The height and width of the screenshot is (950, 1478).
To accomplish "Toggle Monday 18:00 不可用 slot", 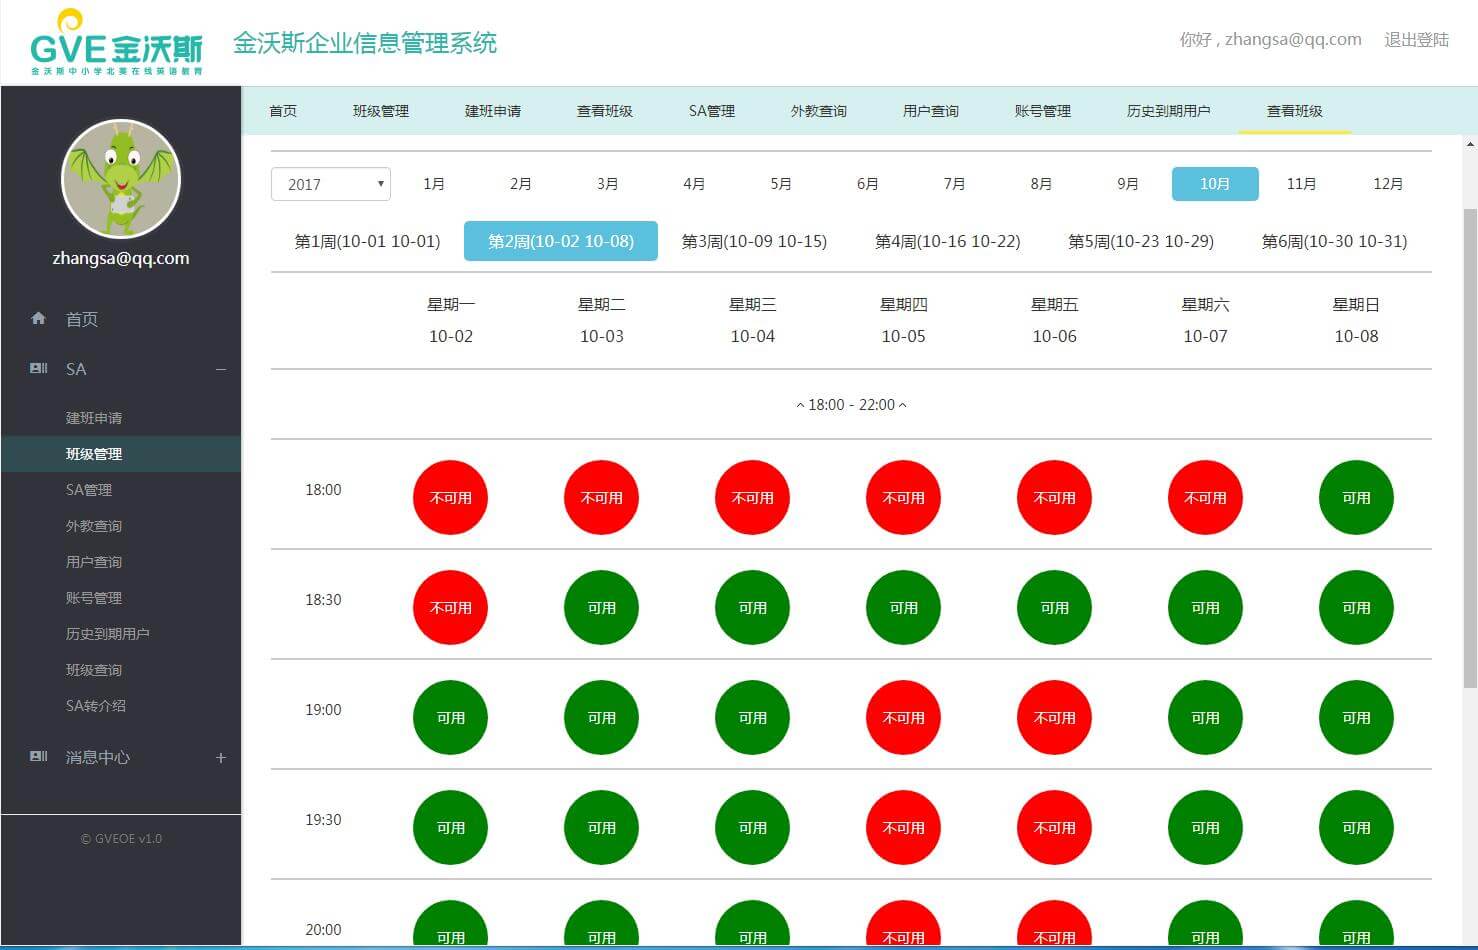I will [450, 498].
